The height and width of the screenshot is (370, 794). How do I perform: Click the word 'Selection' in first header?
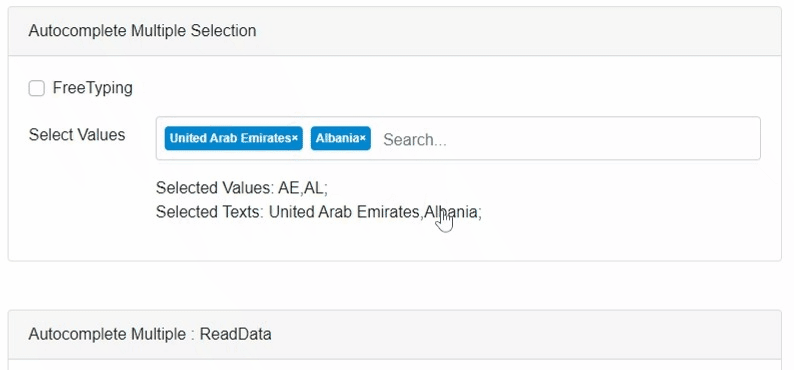[223, 31]
